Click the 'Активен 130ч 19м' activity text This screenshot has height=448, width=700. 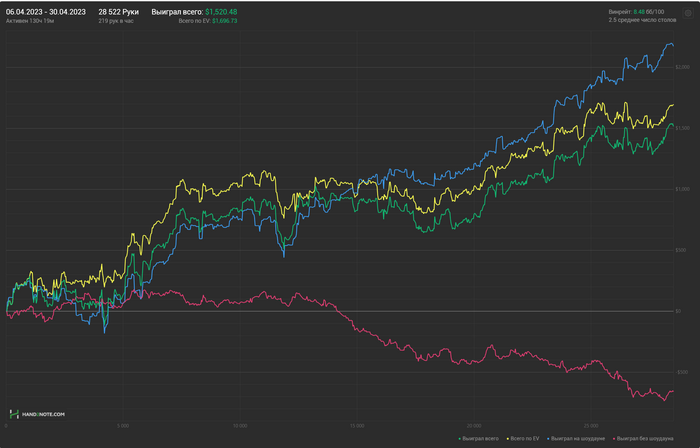pyautogui.click(x=30, y=21)
